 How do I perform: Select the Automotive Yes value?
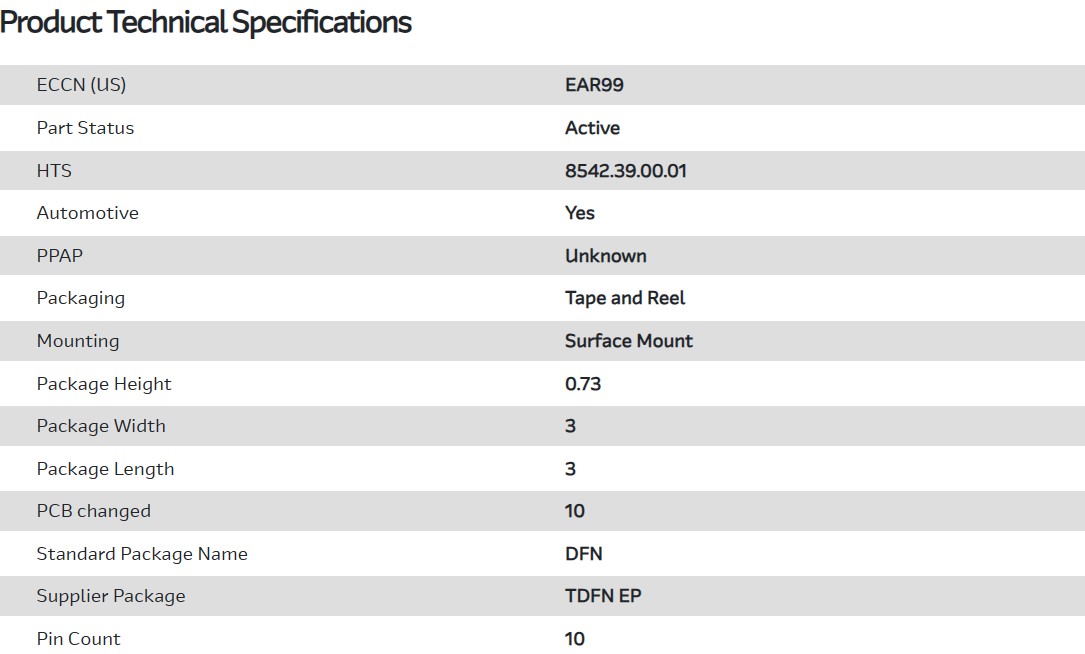tap(579, 213)
